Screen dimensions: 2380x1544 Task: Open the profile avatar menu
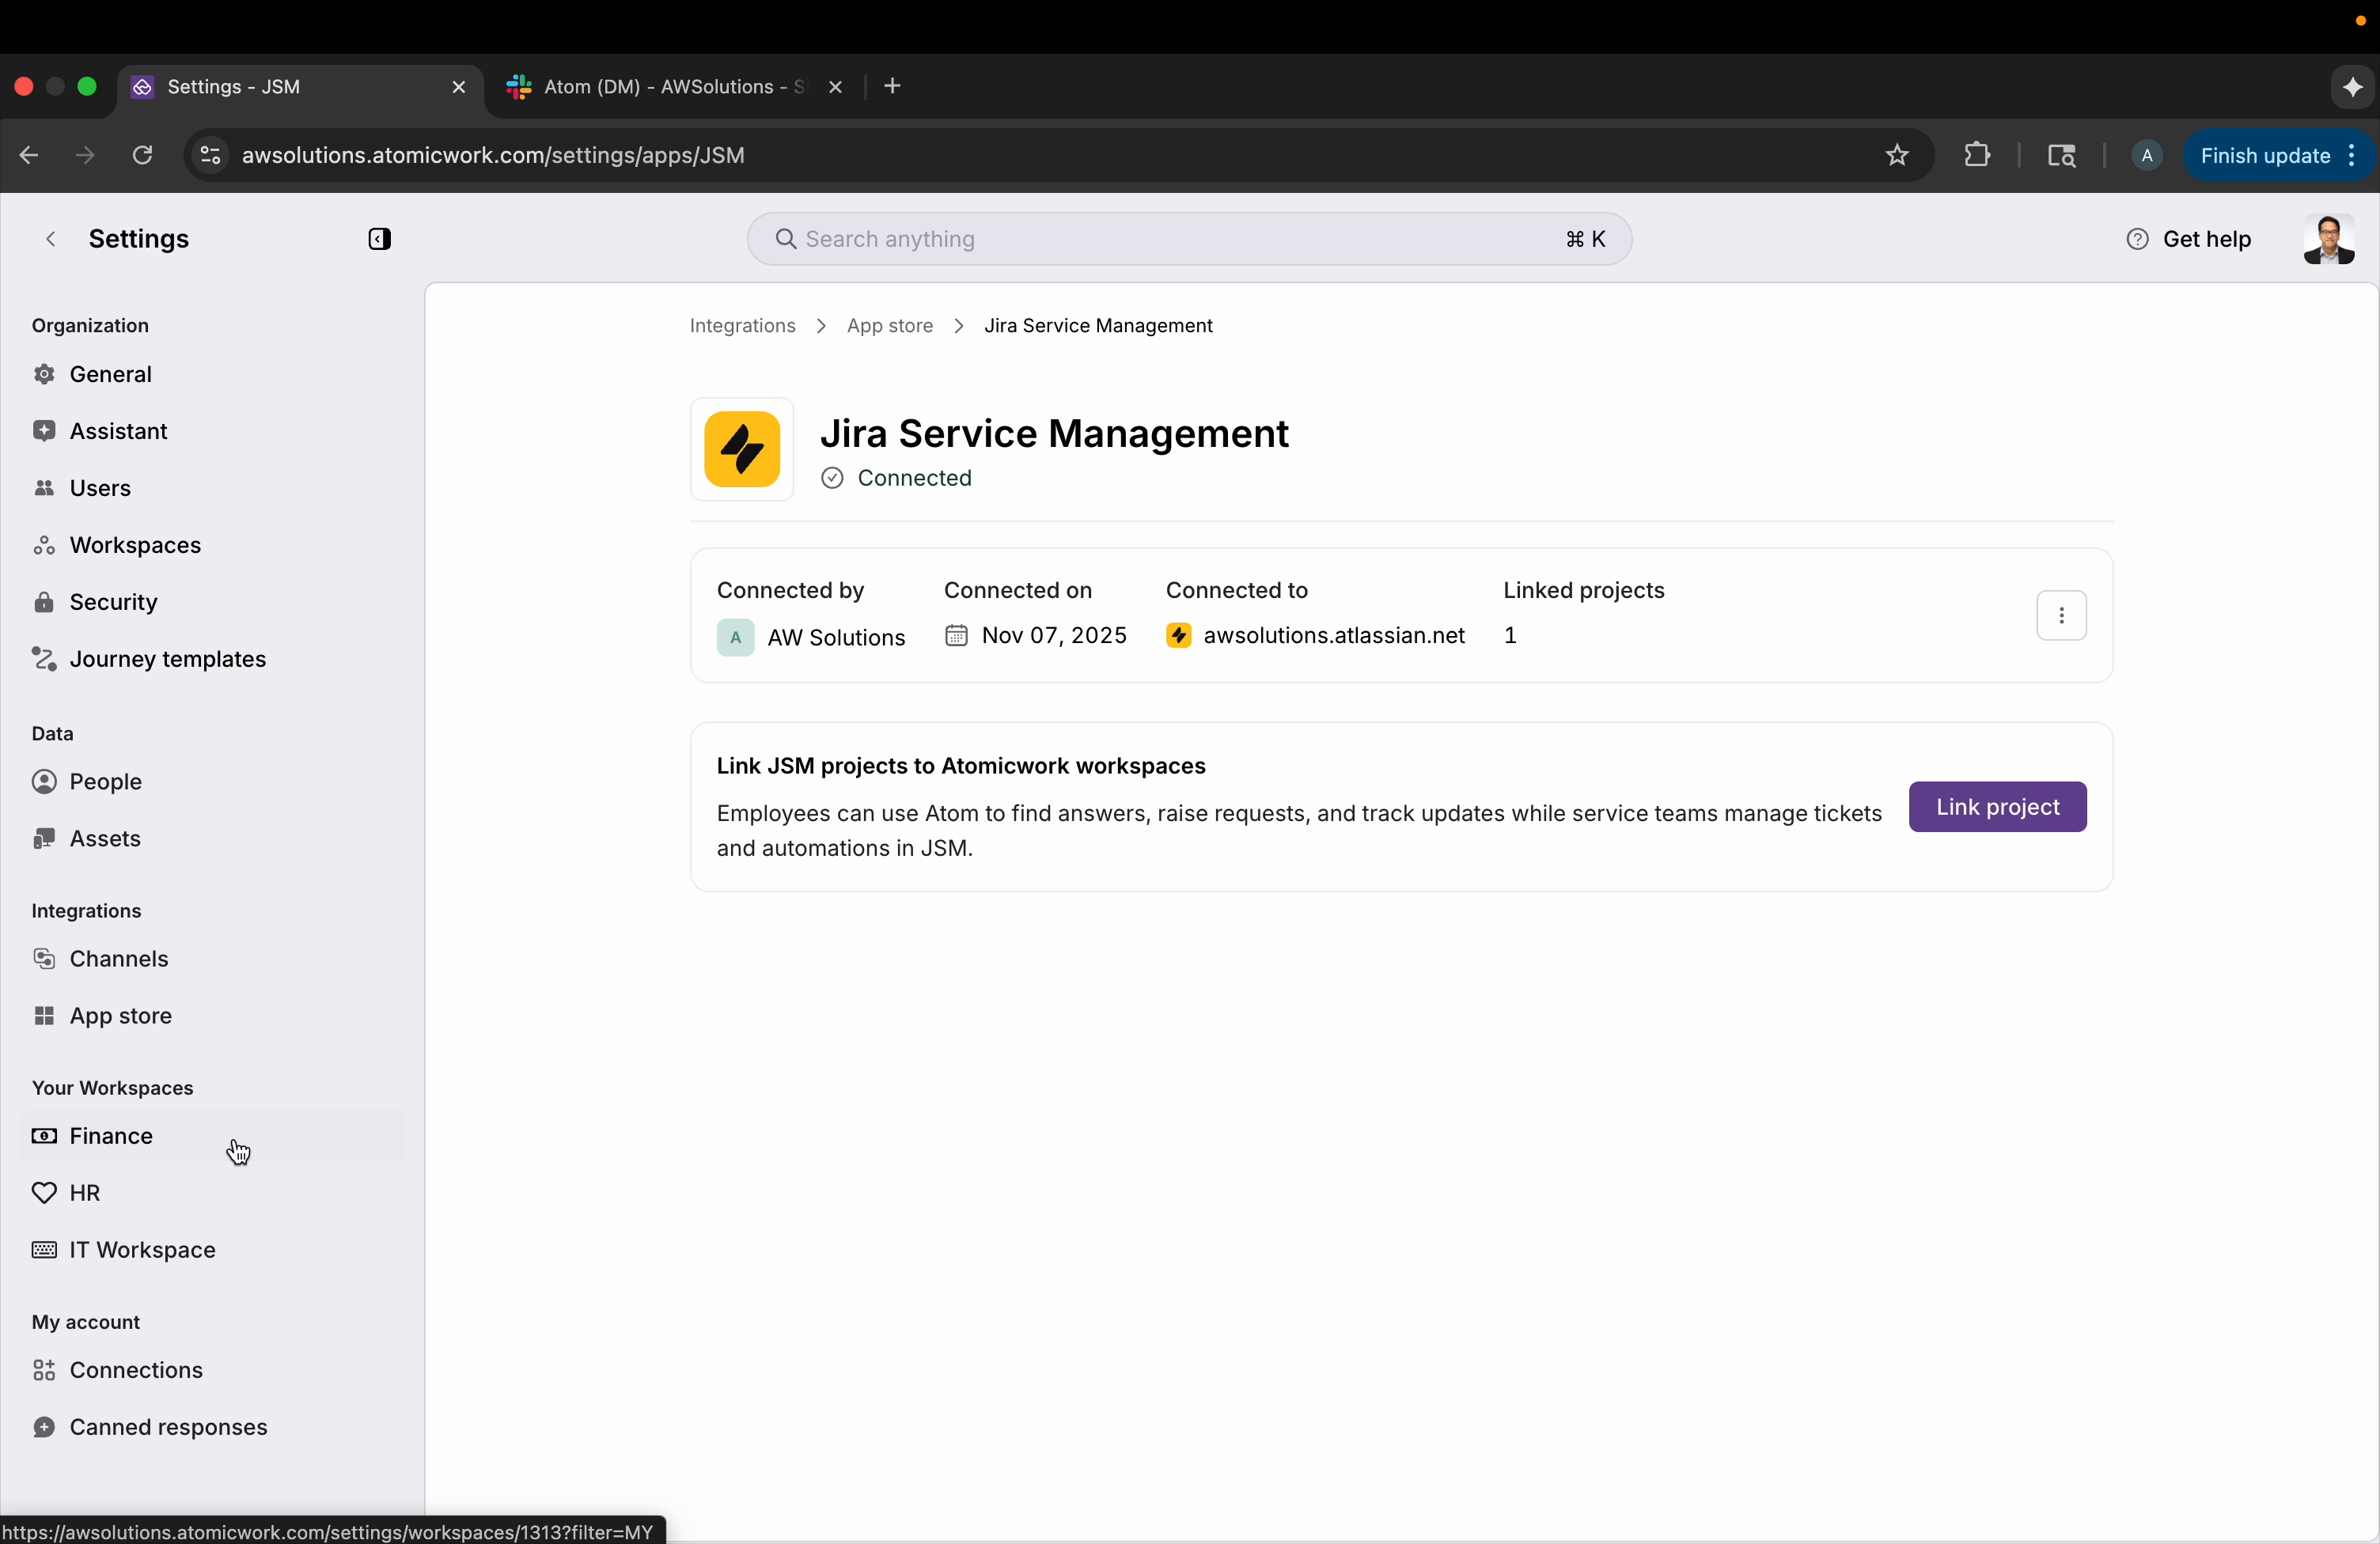(2328, 239)
